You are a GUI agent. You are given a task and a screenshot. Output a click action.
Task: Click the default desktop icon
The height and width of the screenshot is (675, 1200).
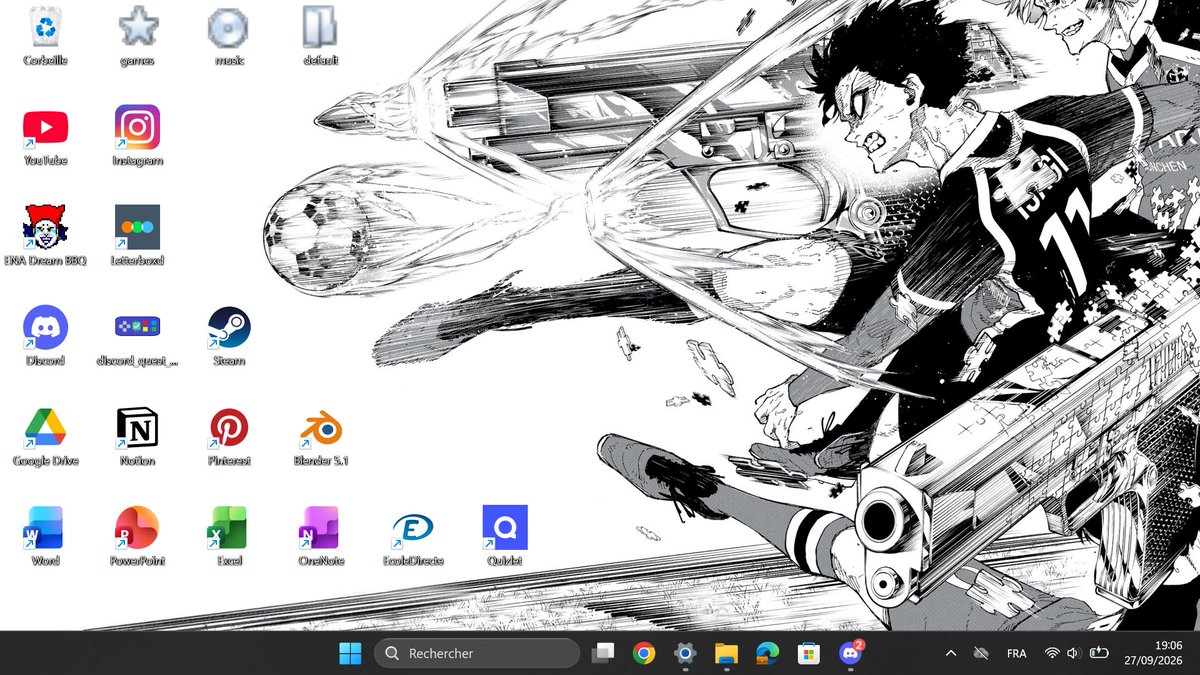(321, 35)
